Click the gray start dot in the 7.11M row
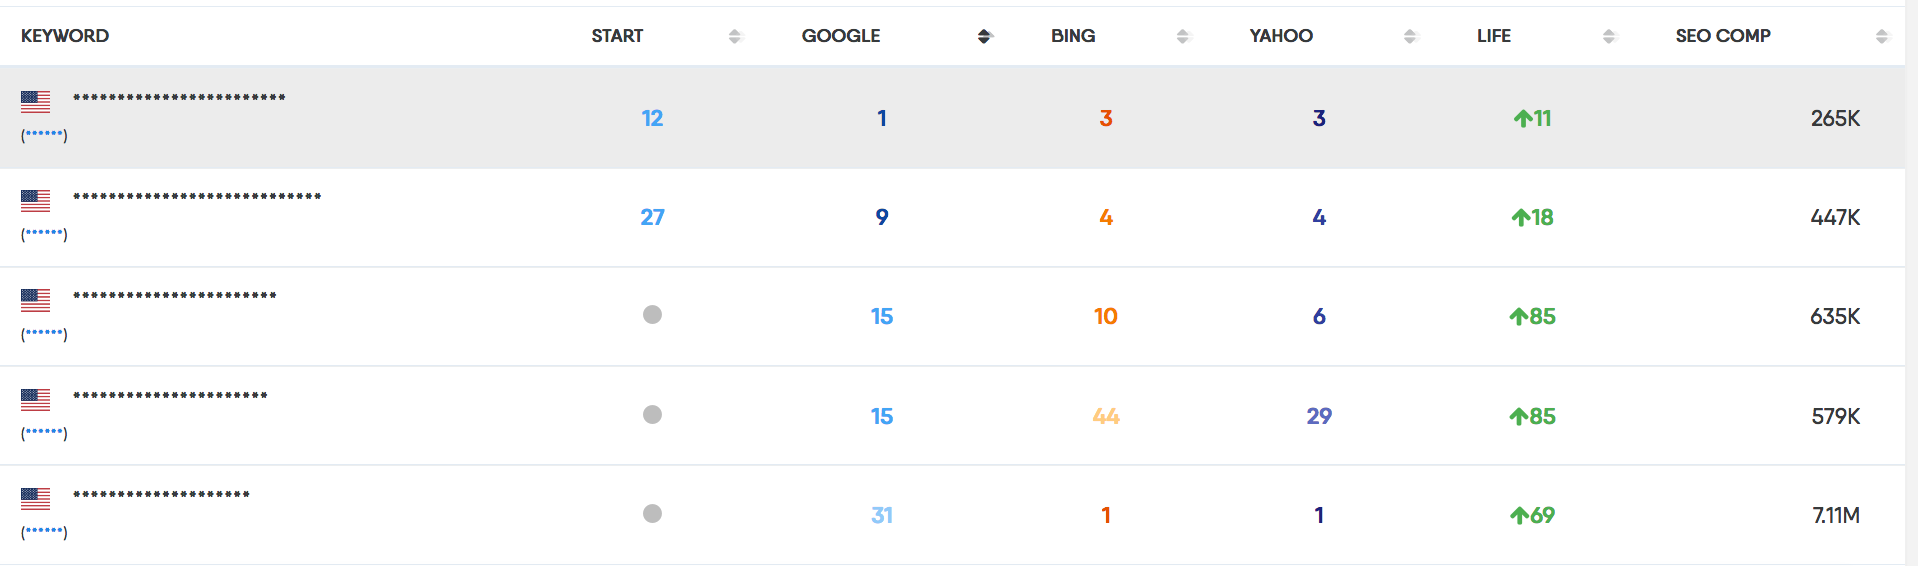Image resolution: width=1918 pixels, height=566 pixels. tap(652, 514)
